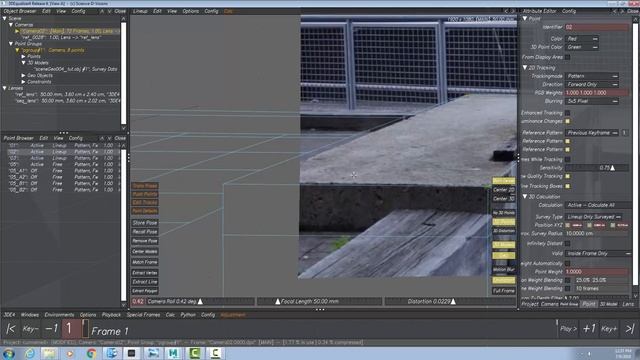Click the Remove Pose button
This screenshot has width=640, height=360.
click(145, 241)
